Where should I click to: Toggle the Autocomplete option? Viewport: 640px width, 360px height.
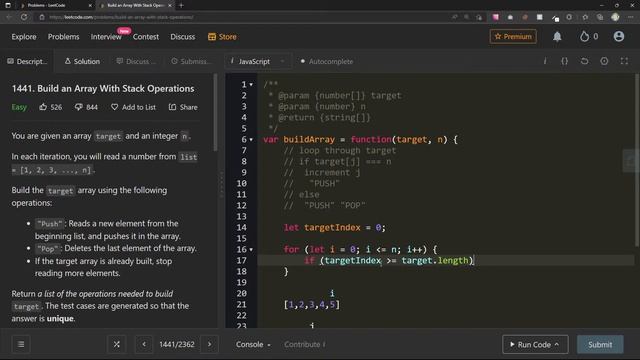pos(327,62)
